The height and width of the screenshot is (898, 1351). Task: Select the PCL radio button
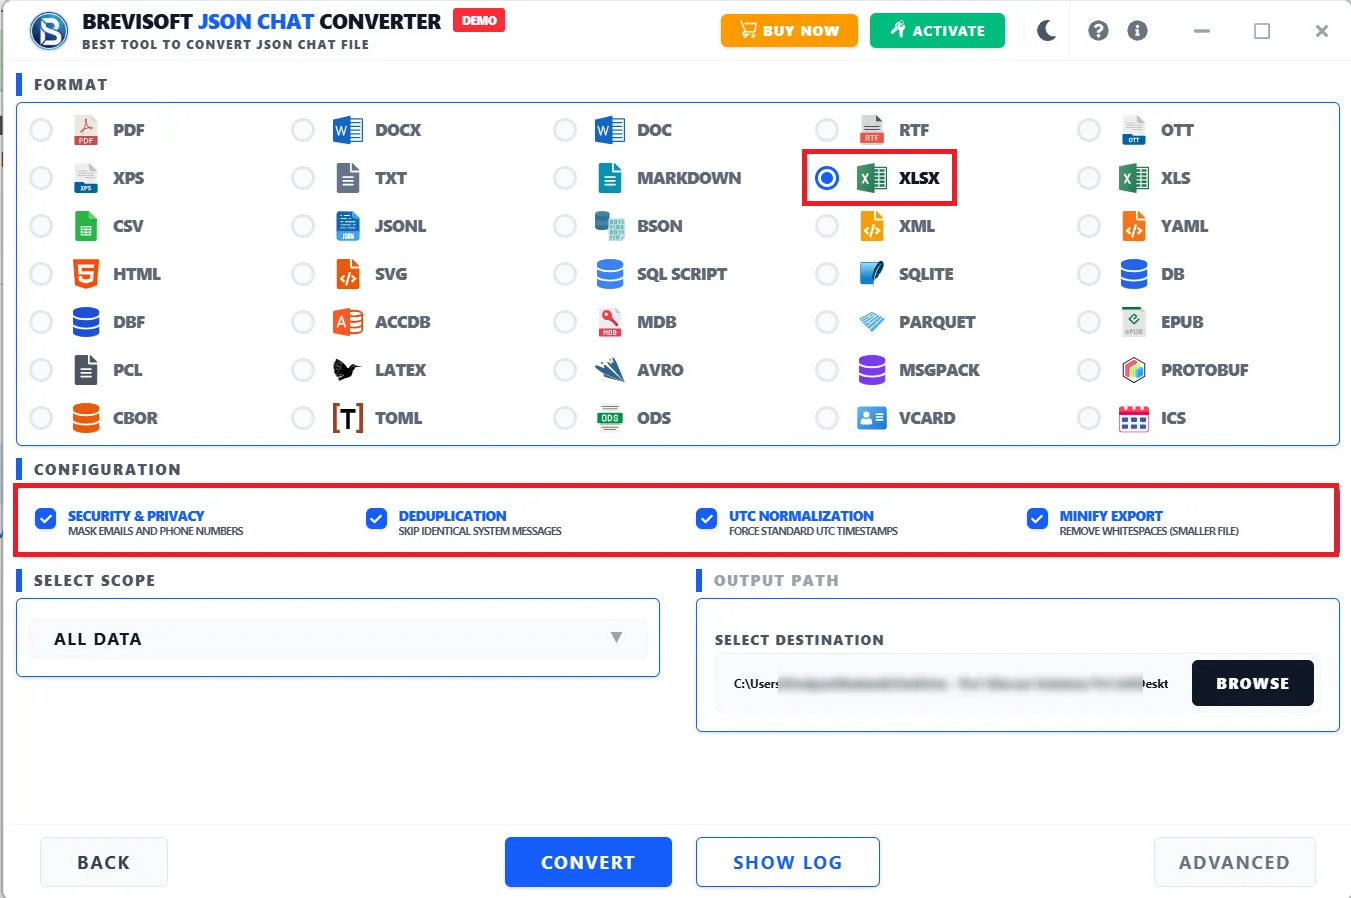(41, 370)
